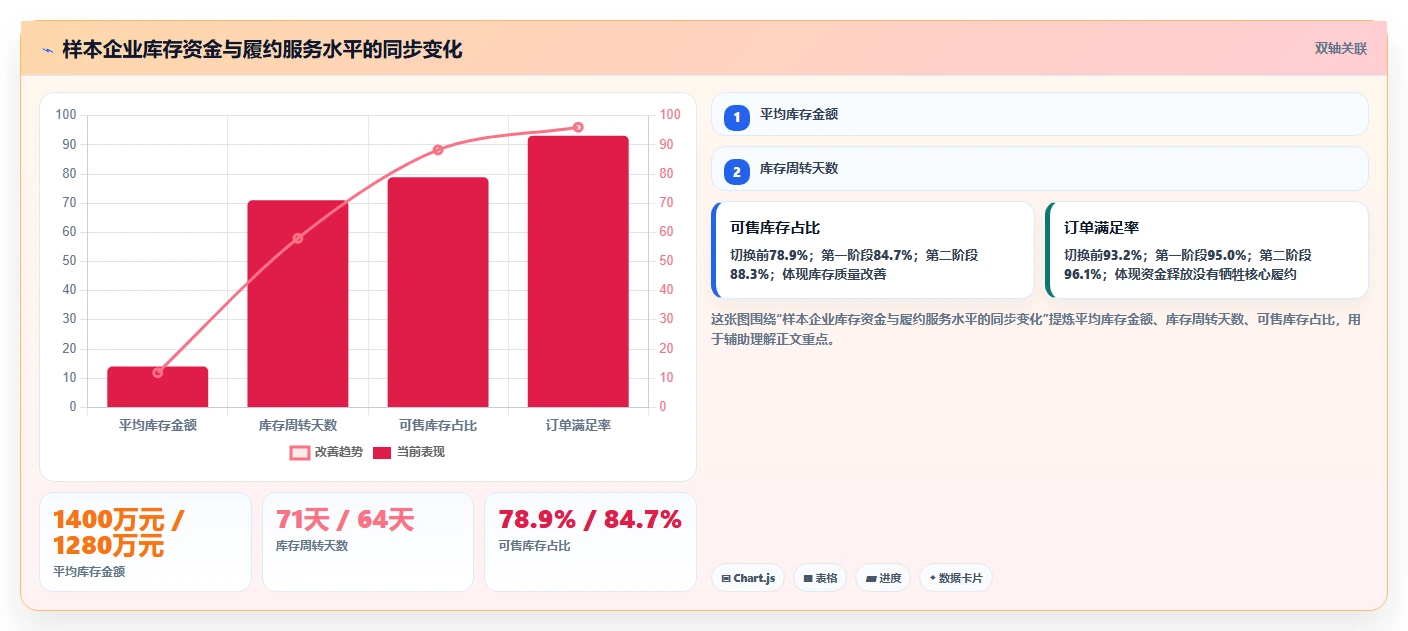Select numbered item 2 库存周转天数
1408x631 pixels.
pos(1039,168)
